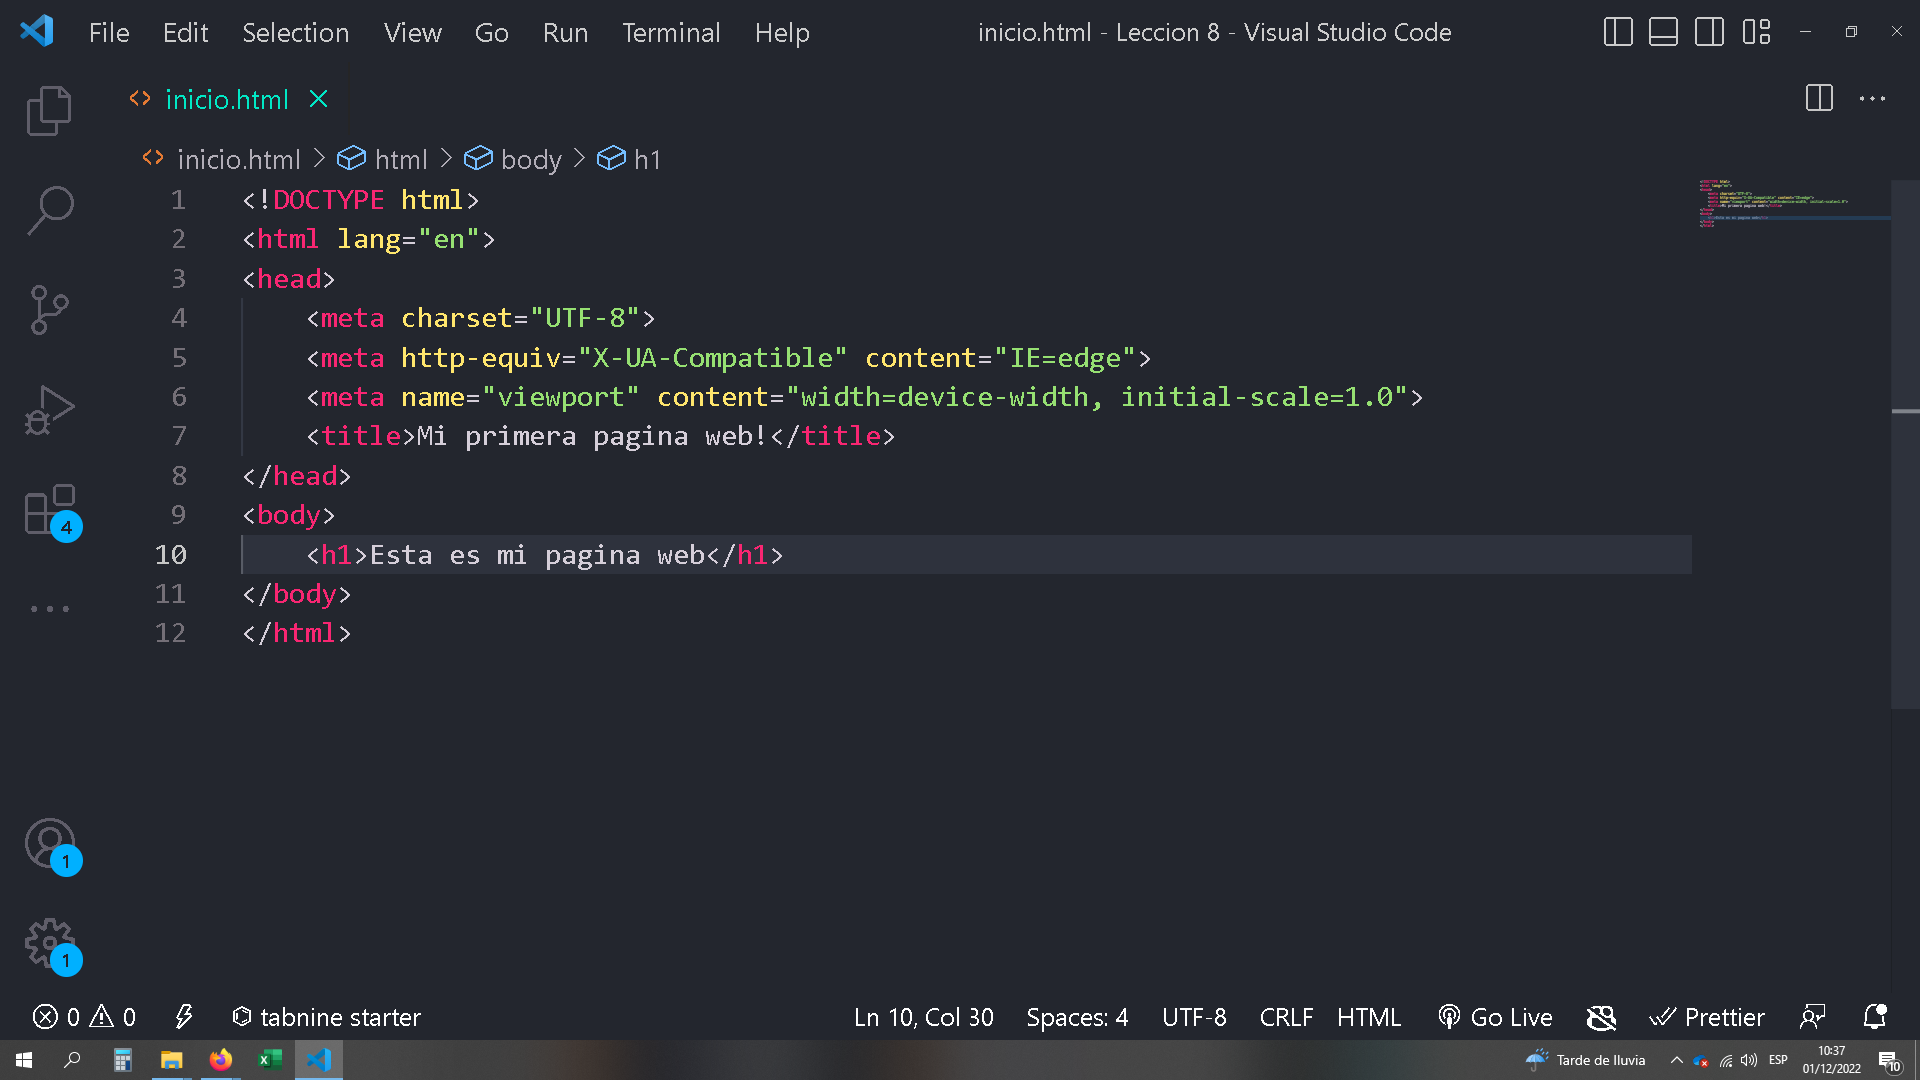Open the Terminal menu
Screen dimensions: 1920x1080
tap(671, 33)
